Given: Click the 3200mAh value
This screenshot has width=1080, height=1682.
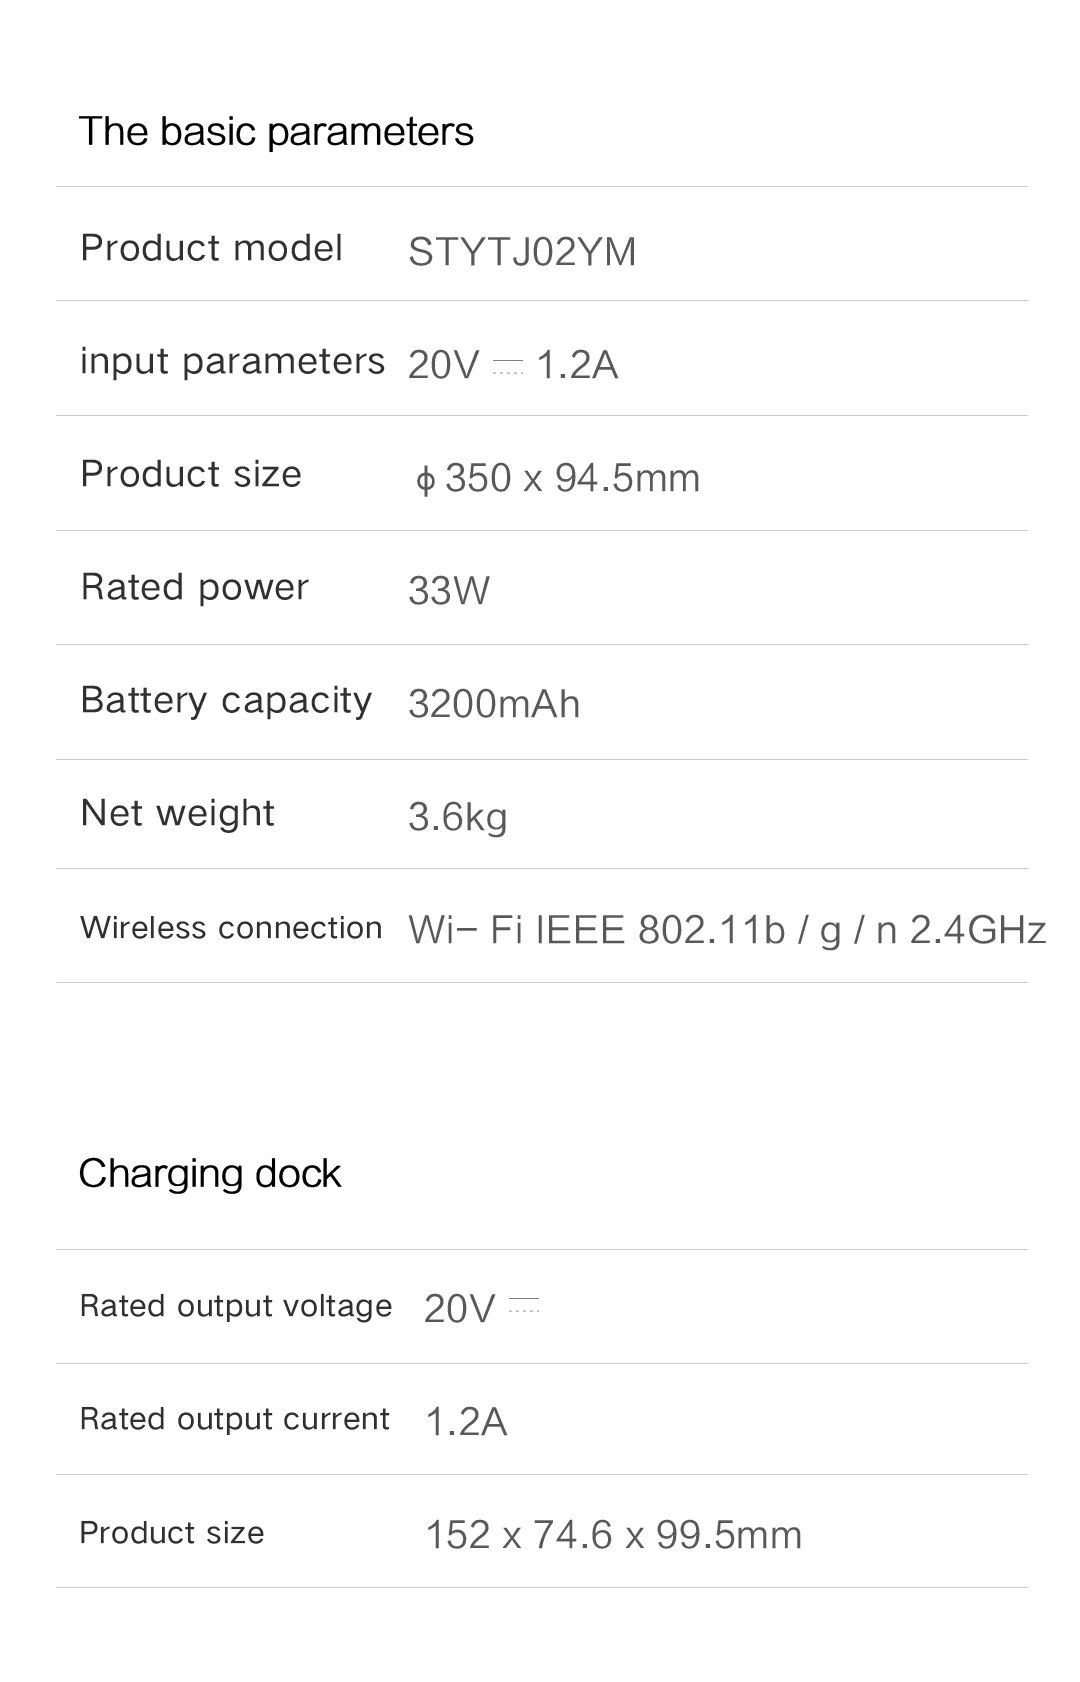Looking at the screenshot, I should [x=494, y=704].
